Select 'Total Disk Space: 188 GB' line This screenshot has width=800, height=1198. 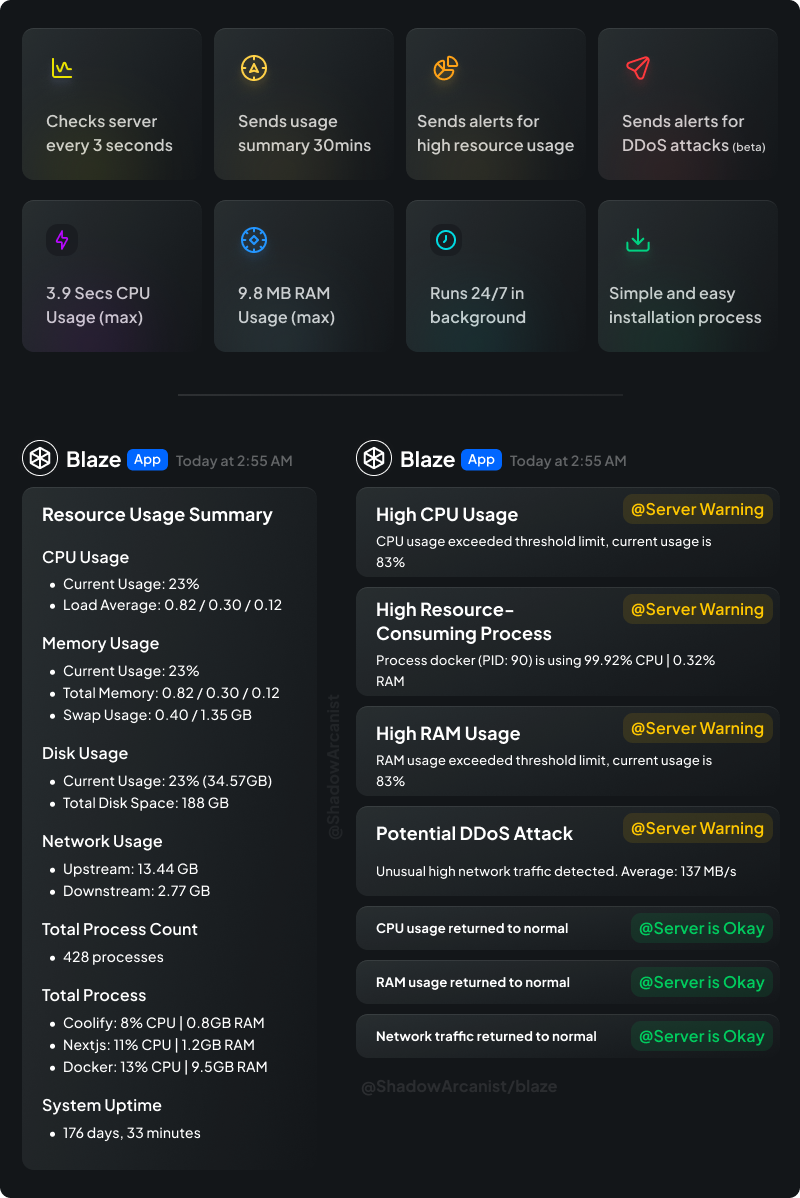tap(146, 803)
